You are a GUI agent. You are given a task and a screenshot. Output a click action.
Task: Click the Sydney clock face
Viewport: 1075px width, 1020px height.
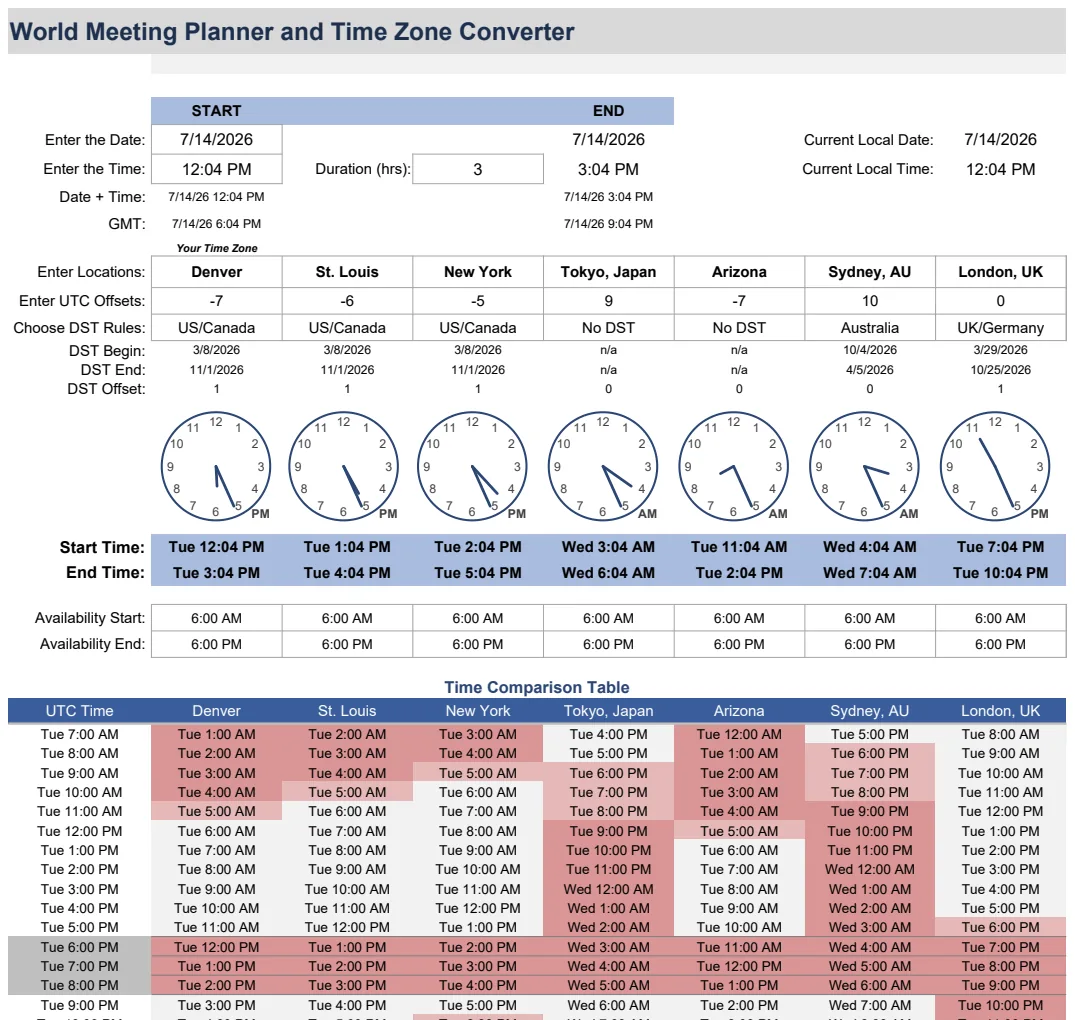[865, 466]
